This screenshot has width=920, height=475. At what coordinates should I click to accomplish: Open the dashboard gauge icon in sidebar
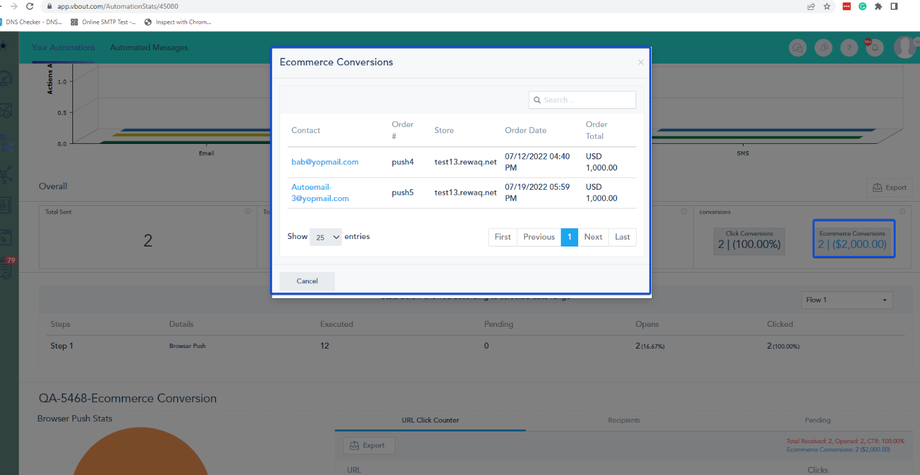pyautogui.click(x=6, y=77)
